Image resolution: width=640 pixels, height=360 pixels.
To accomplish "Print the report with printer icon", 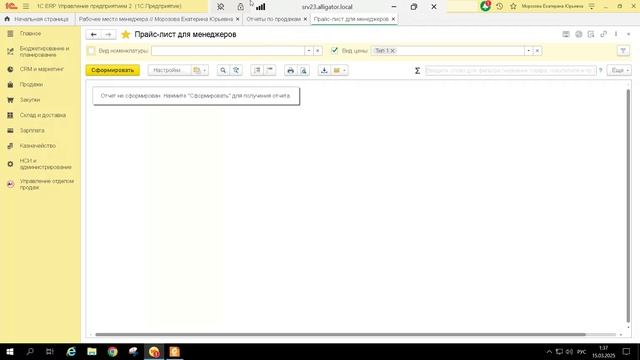I will pyautogui.click(x=290, y=70).
